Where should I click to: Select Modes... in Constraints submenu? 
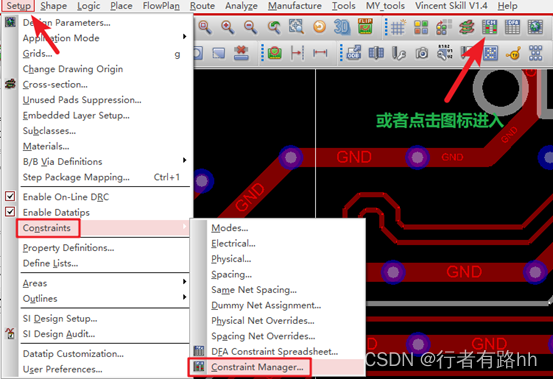click(230, 228)
